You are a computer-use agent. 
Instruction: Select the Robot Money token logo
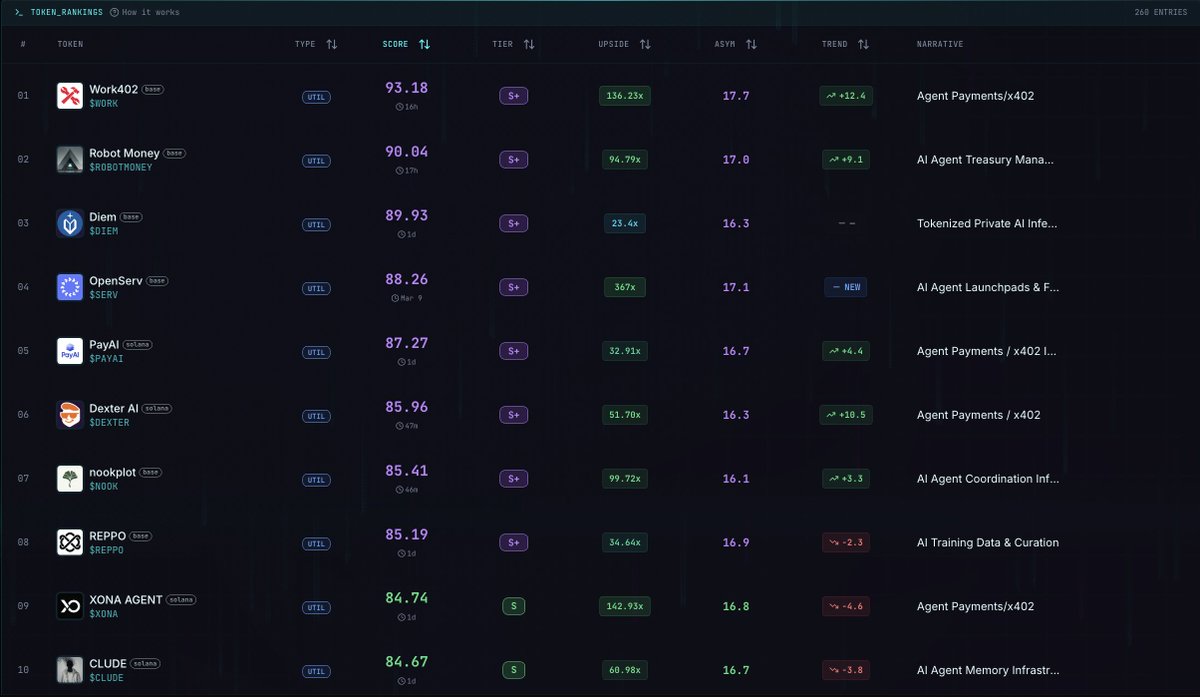[69, 159]
